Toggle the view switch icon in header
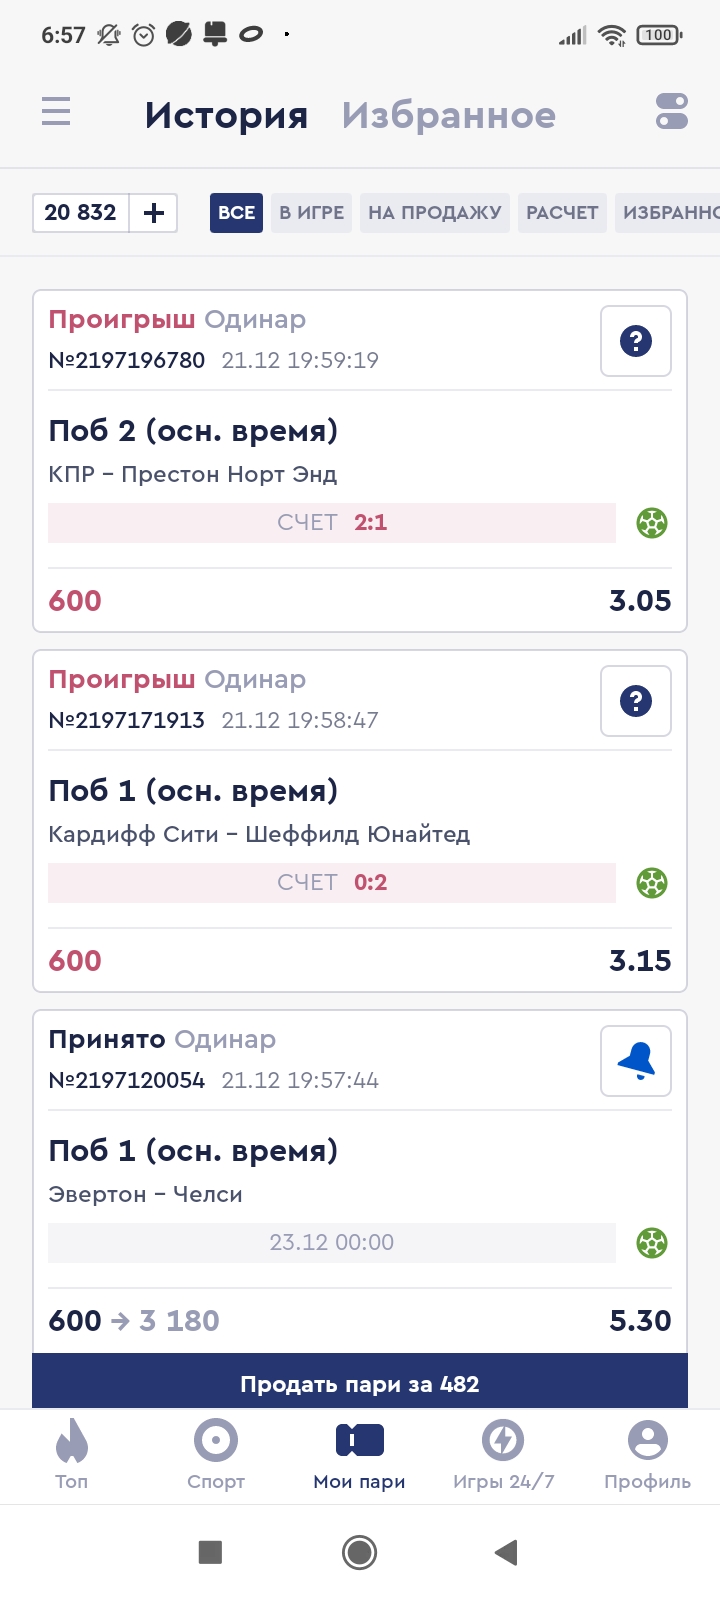 click(x=672, y=111)
